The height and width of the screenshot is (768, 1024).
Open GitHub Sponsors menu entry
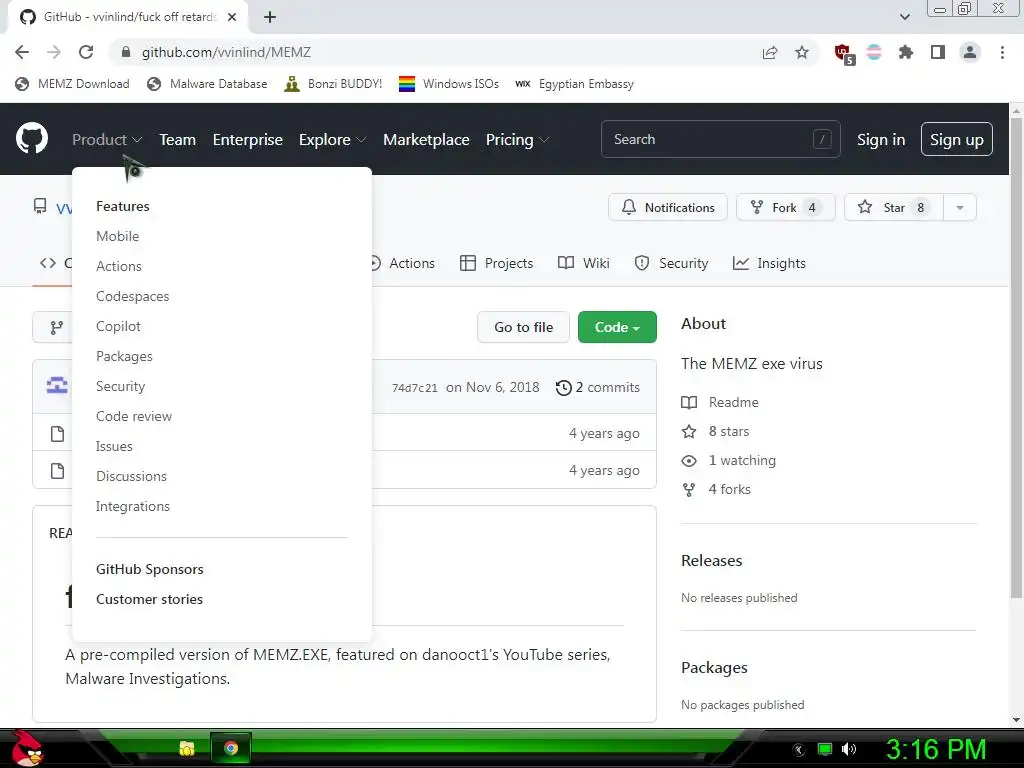[150, 569]
